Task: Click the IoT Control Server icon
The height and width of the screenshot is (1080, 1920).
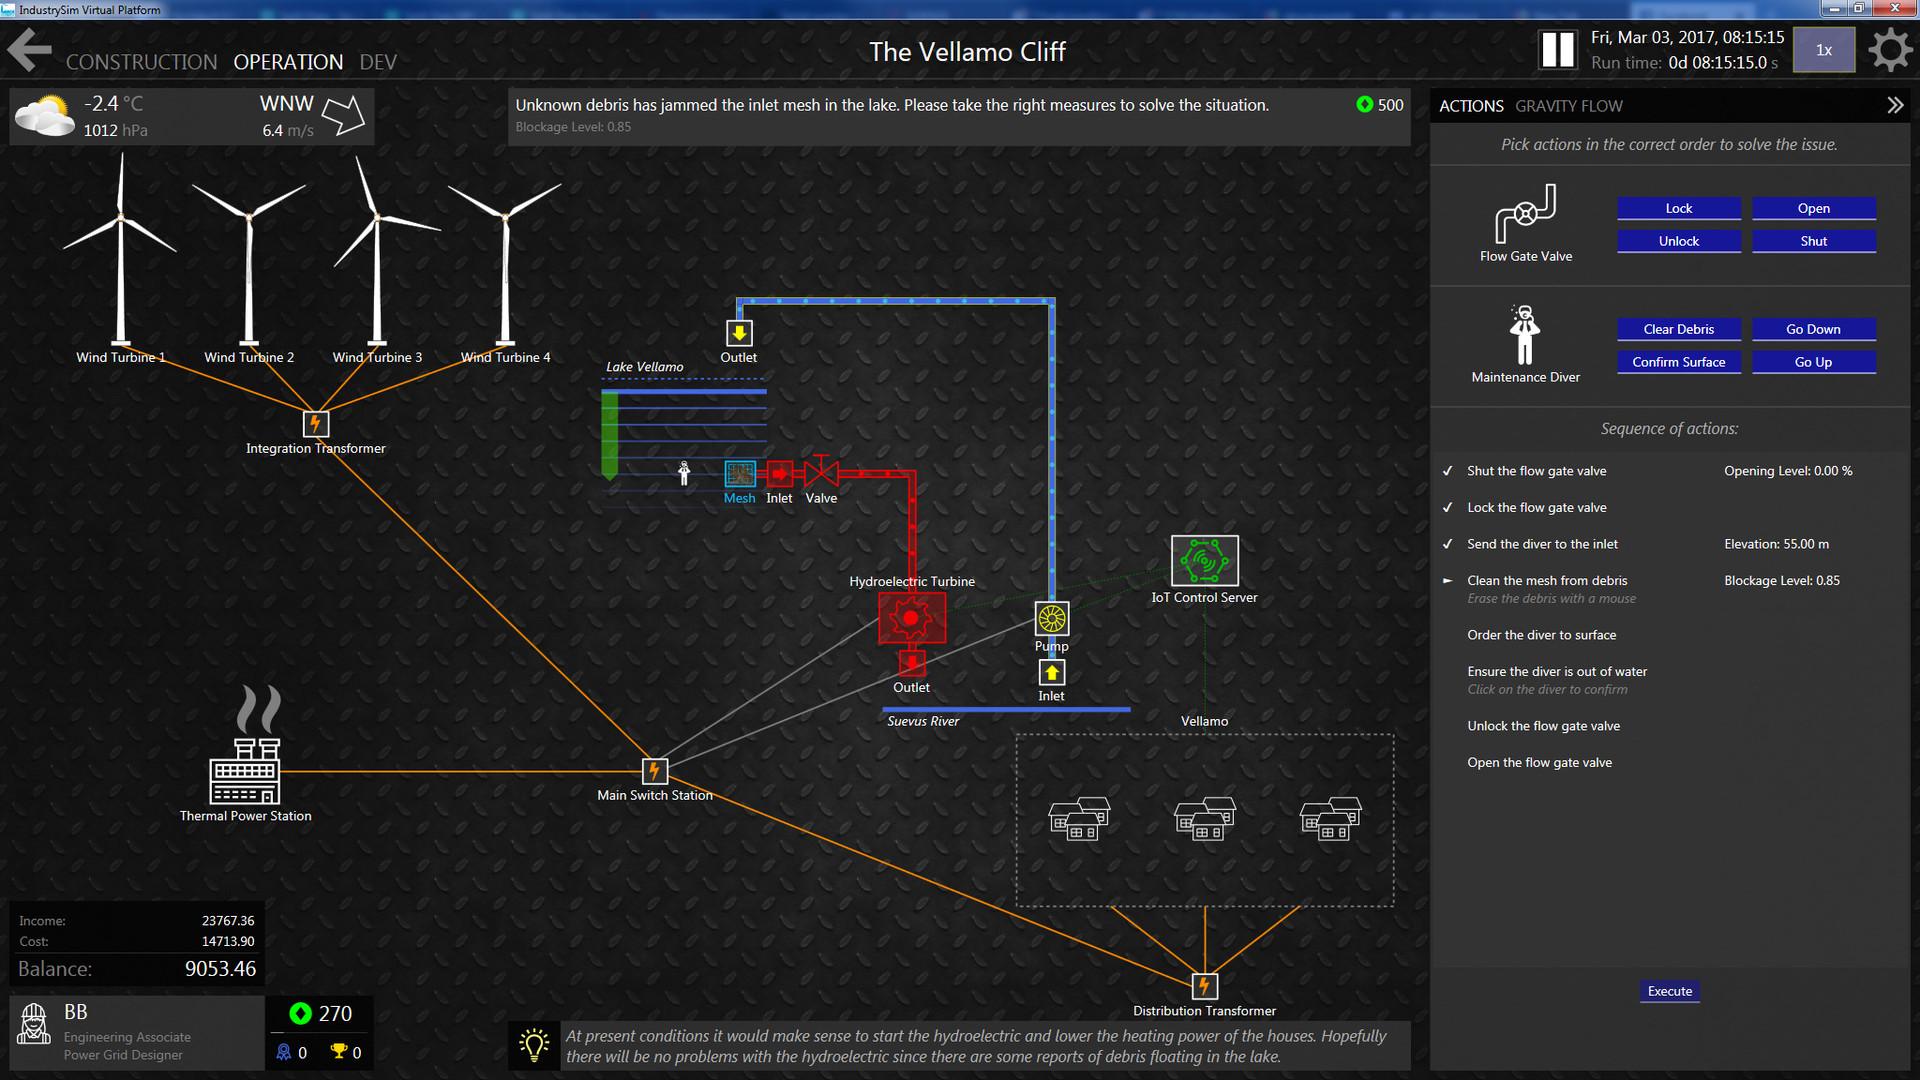Action: click(1204, 561)
